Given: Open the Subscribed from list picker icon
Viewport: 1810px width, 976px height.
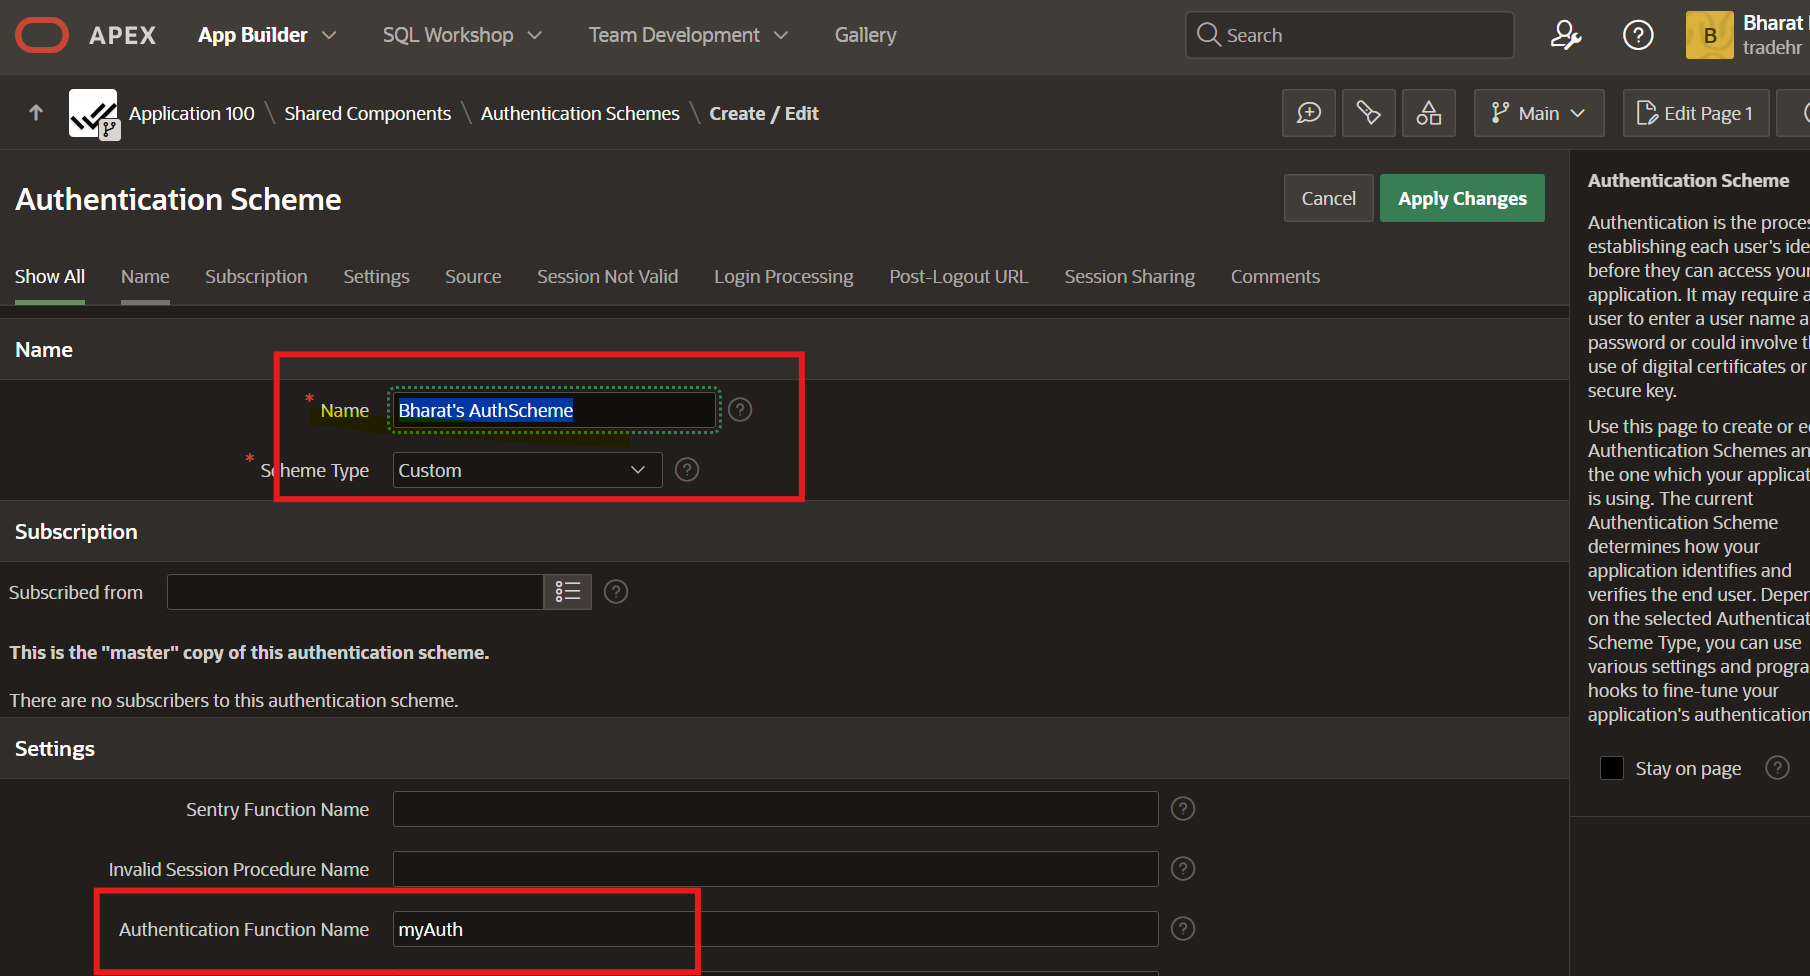Looking at the screenshot, I should 568,592.
